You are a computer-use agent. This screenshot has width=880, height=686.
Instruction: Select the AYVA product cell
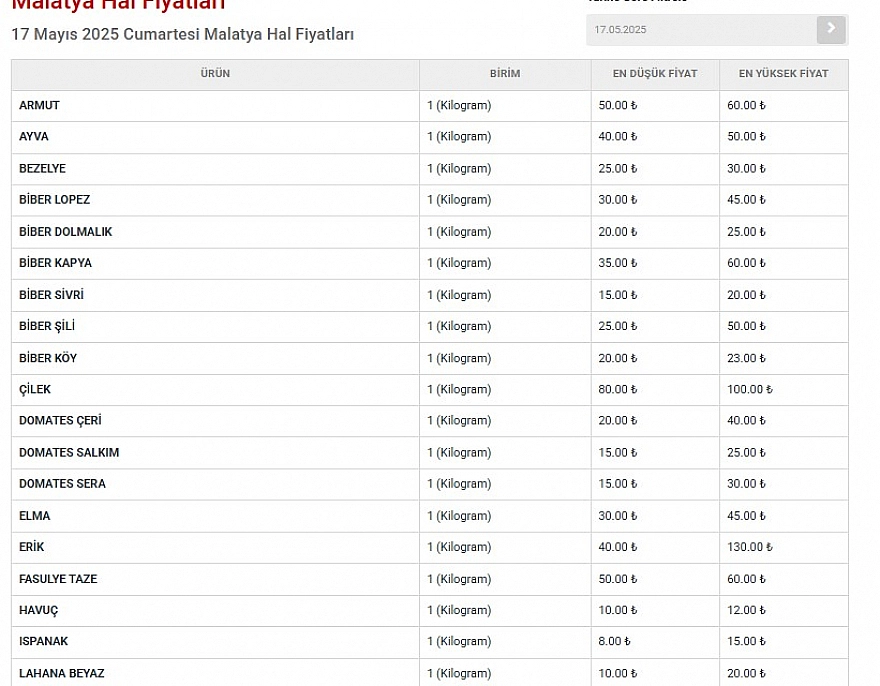pos(215,137)
